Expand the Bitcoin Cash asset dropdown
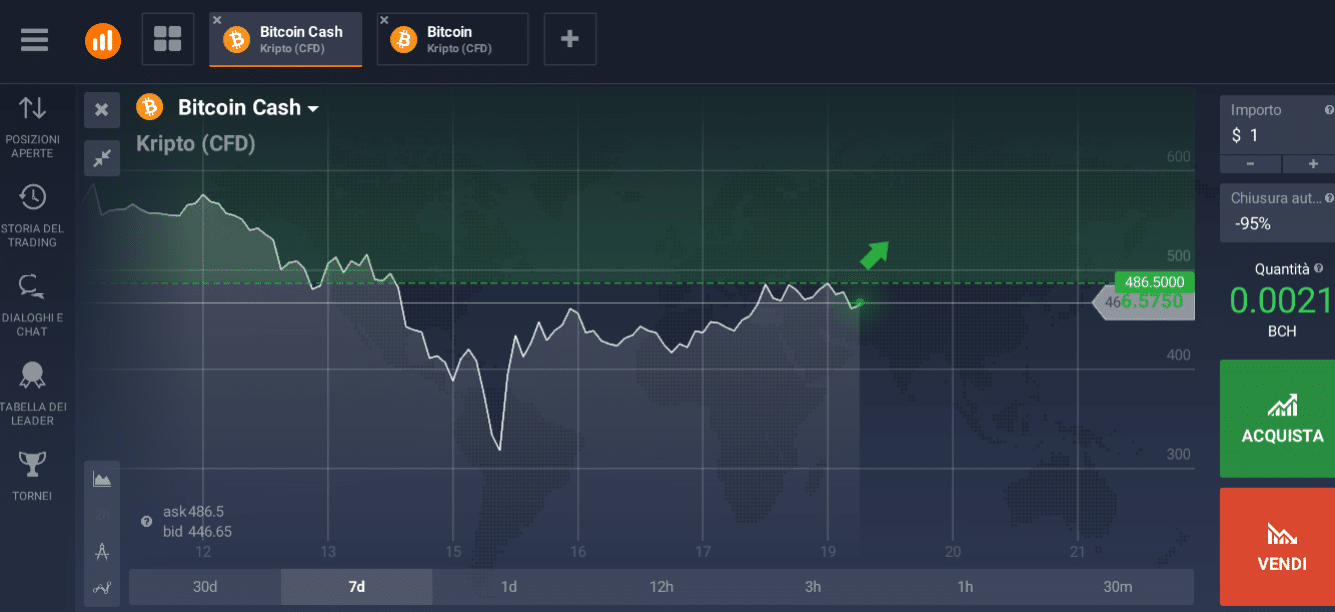The width and height of the screenshot is (1335, 612). coord(313,108)
